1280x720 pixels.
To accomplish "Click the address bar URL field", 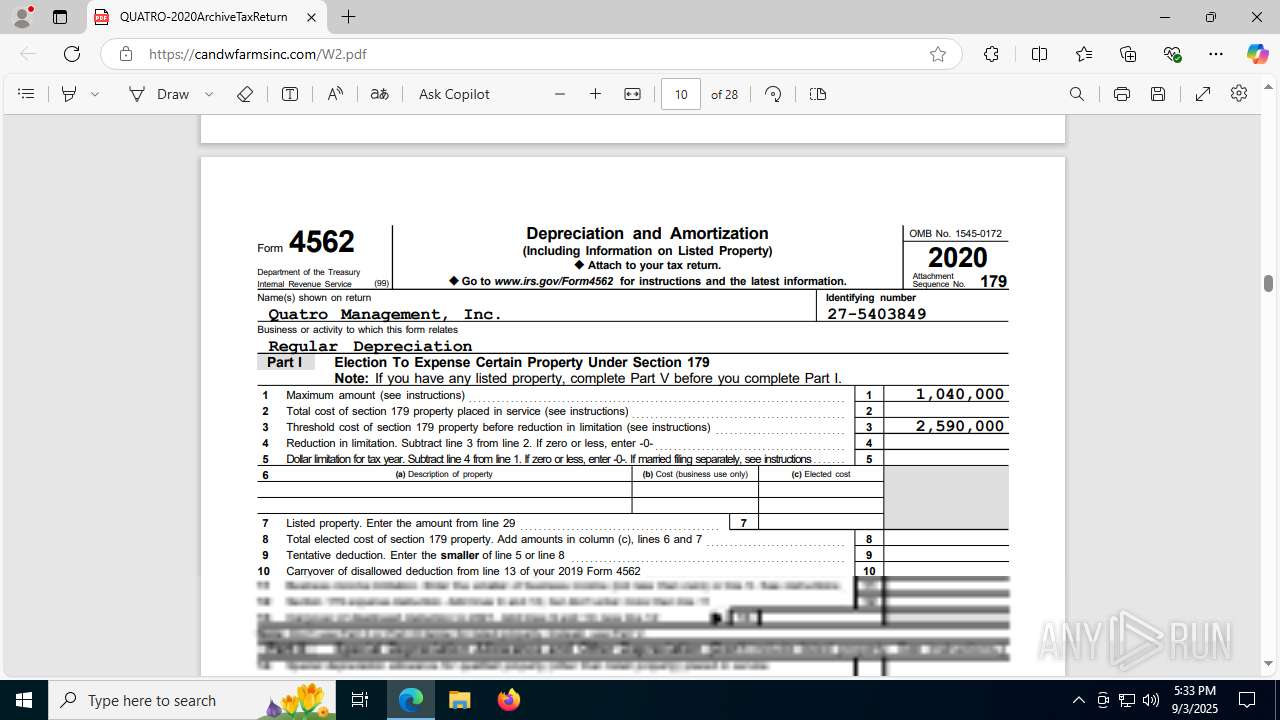I will pos(530,54).
